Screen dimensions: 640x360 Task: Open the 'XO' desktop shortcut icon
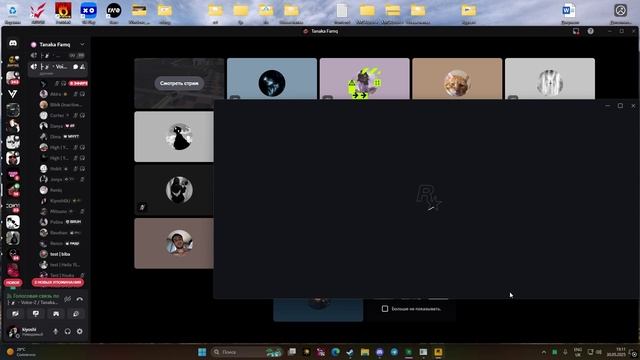(x=88, y=13)
